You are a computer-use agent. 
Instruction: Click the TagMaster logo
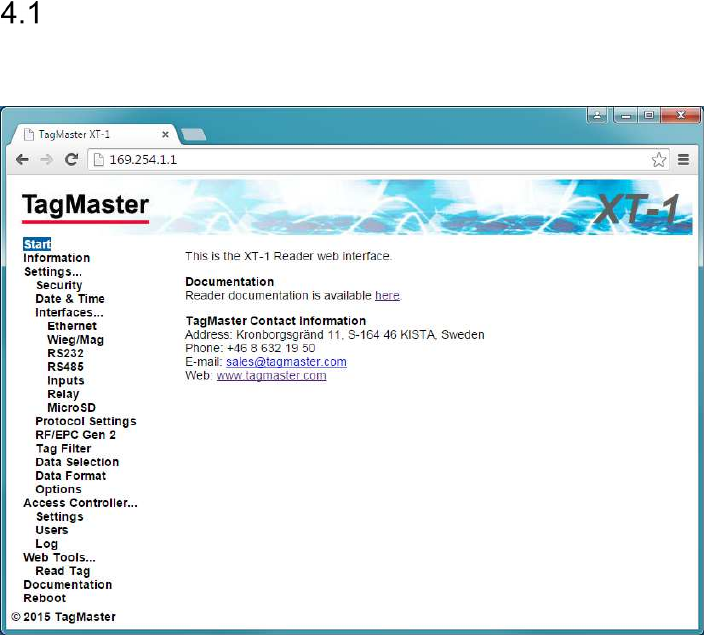[x=85, y=207]
